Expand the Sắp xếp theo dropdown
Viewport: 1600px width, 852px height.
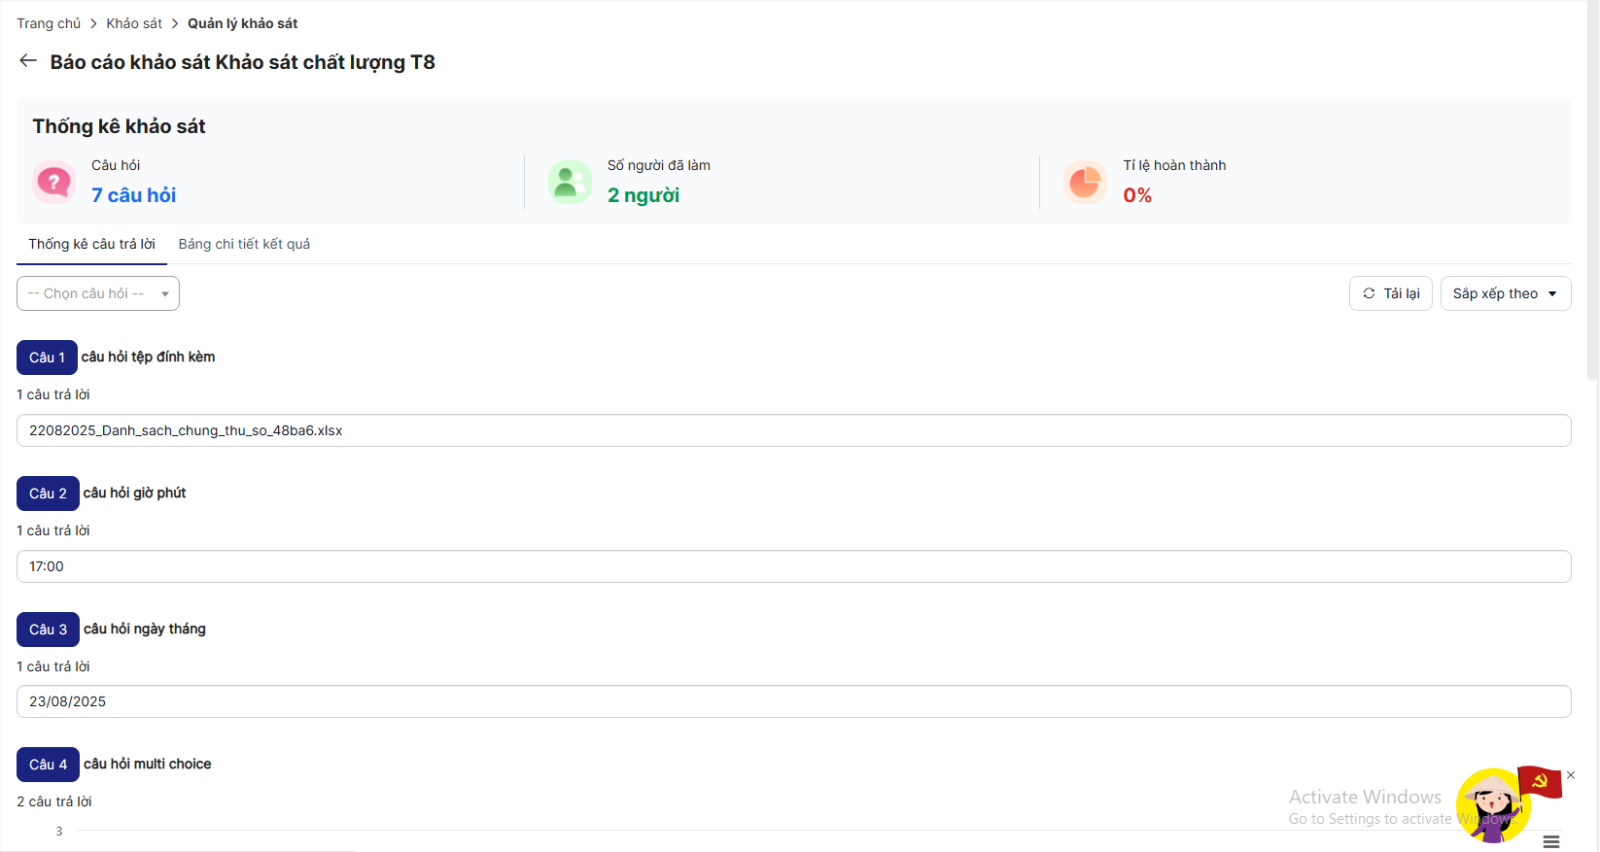tap(1505, 293)
